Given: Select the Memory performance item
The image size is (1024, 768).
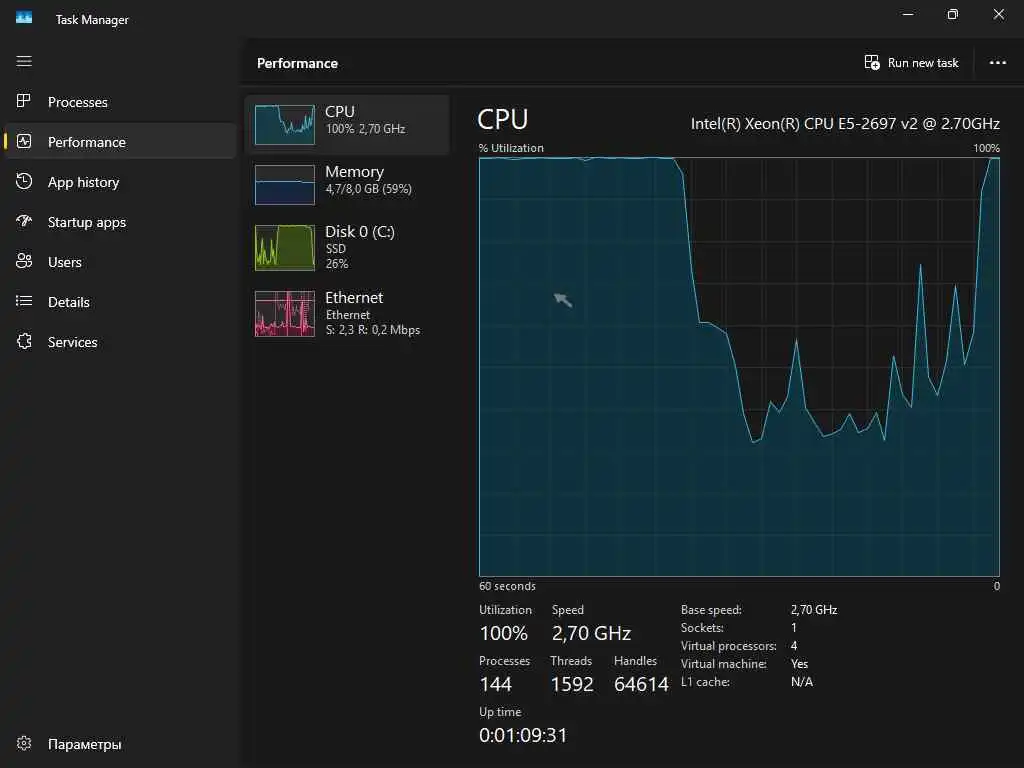Looking at the screenshot, I should pos(347,185).
